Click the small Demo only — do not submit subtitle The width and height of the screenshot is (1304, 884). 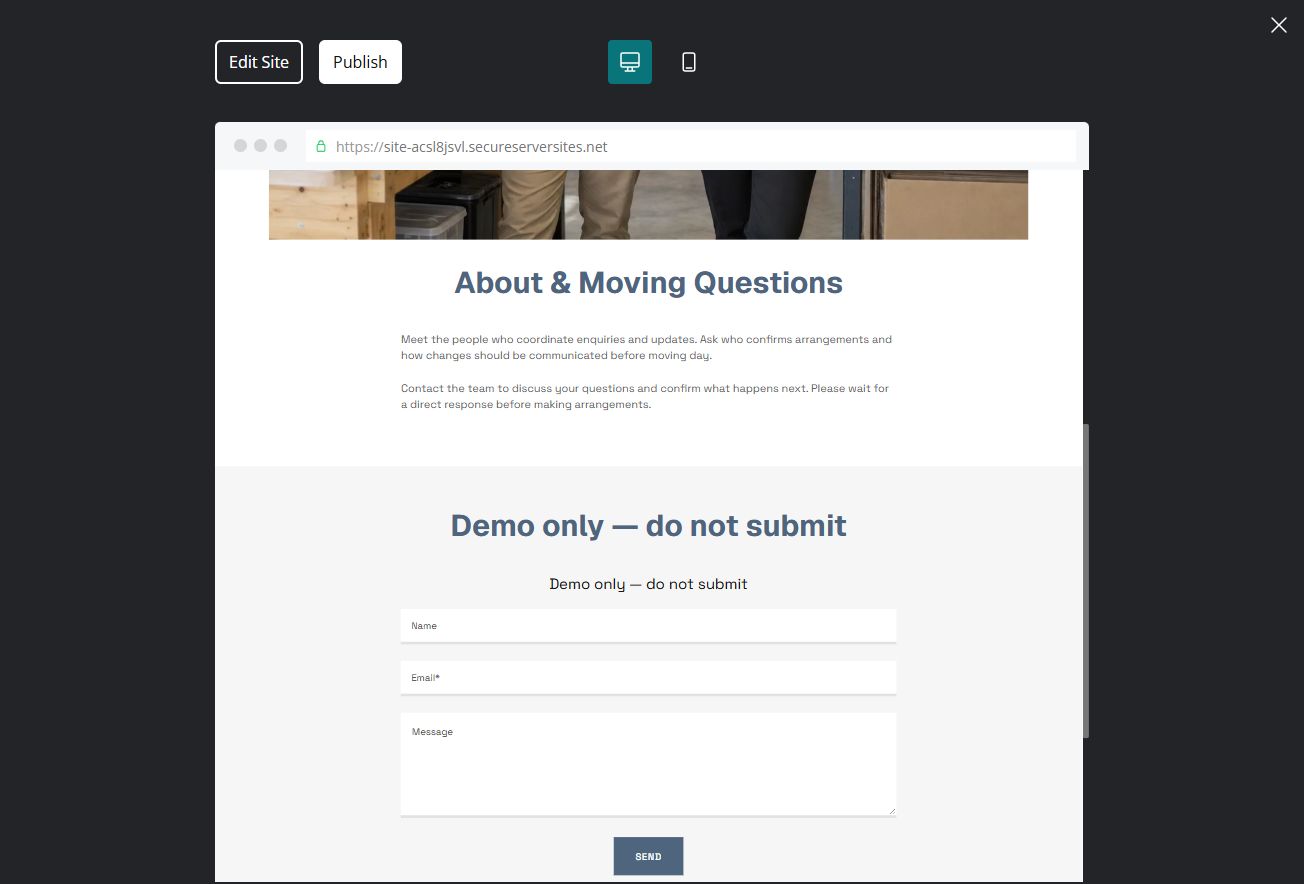[648, 584]
